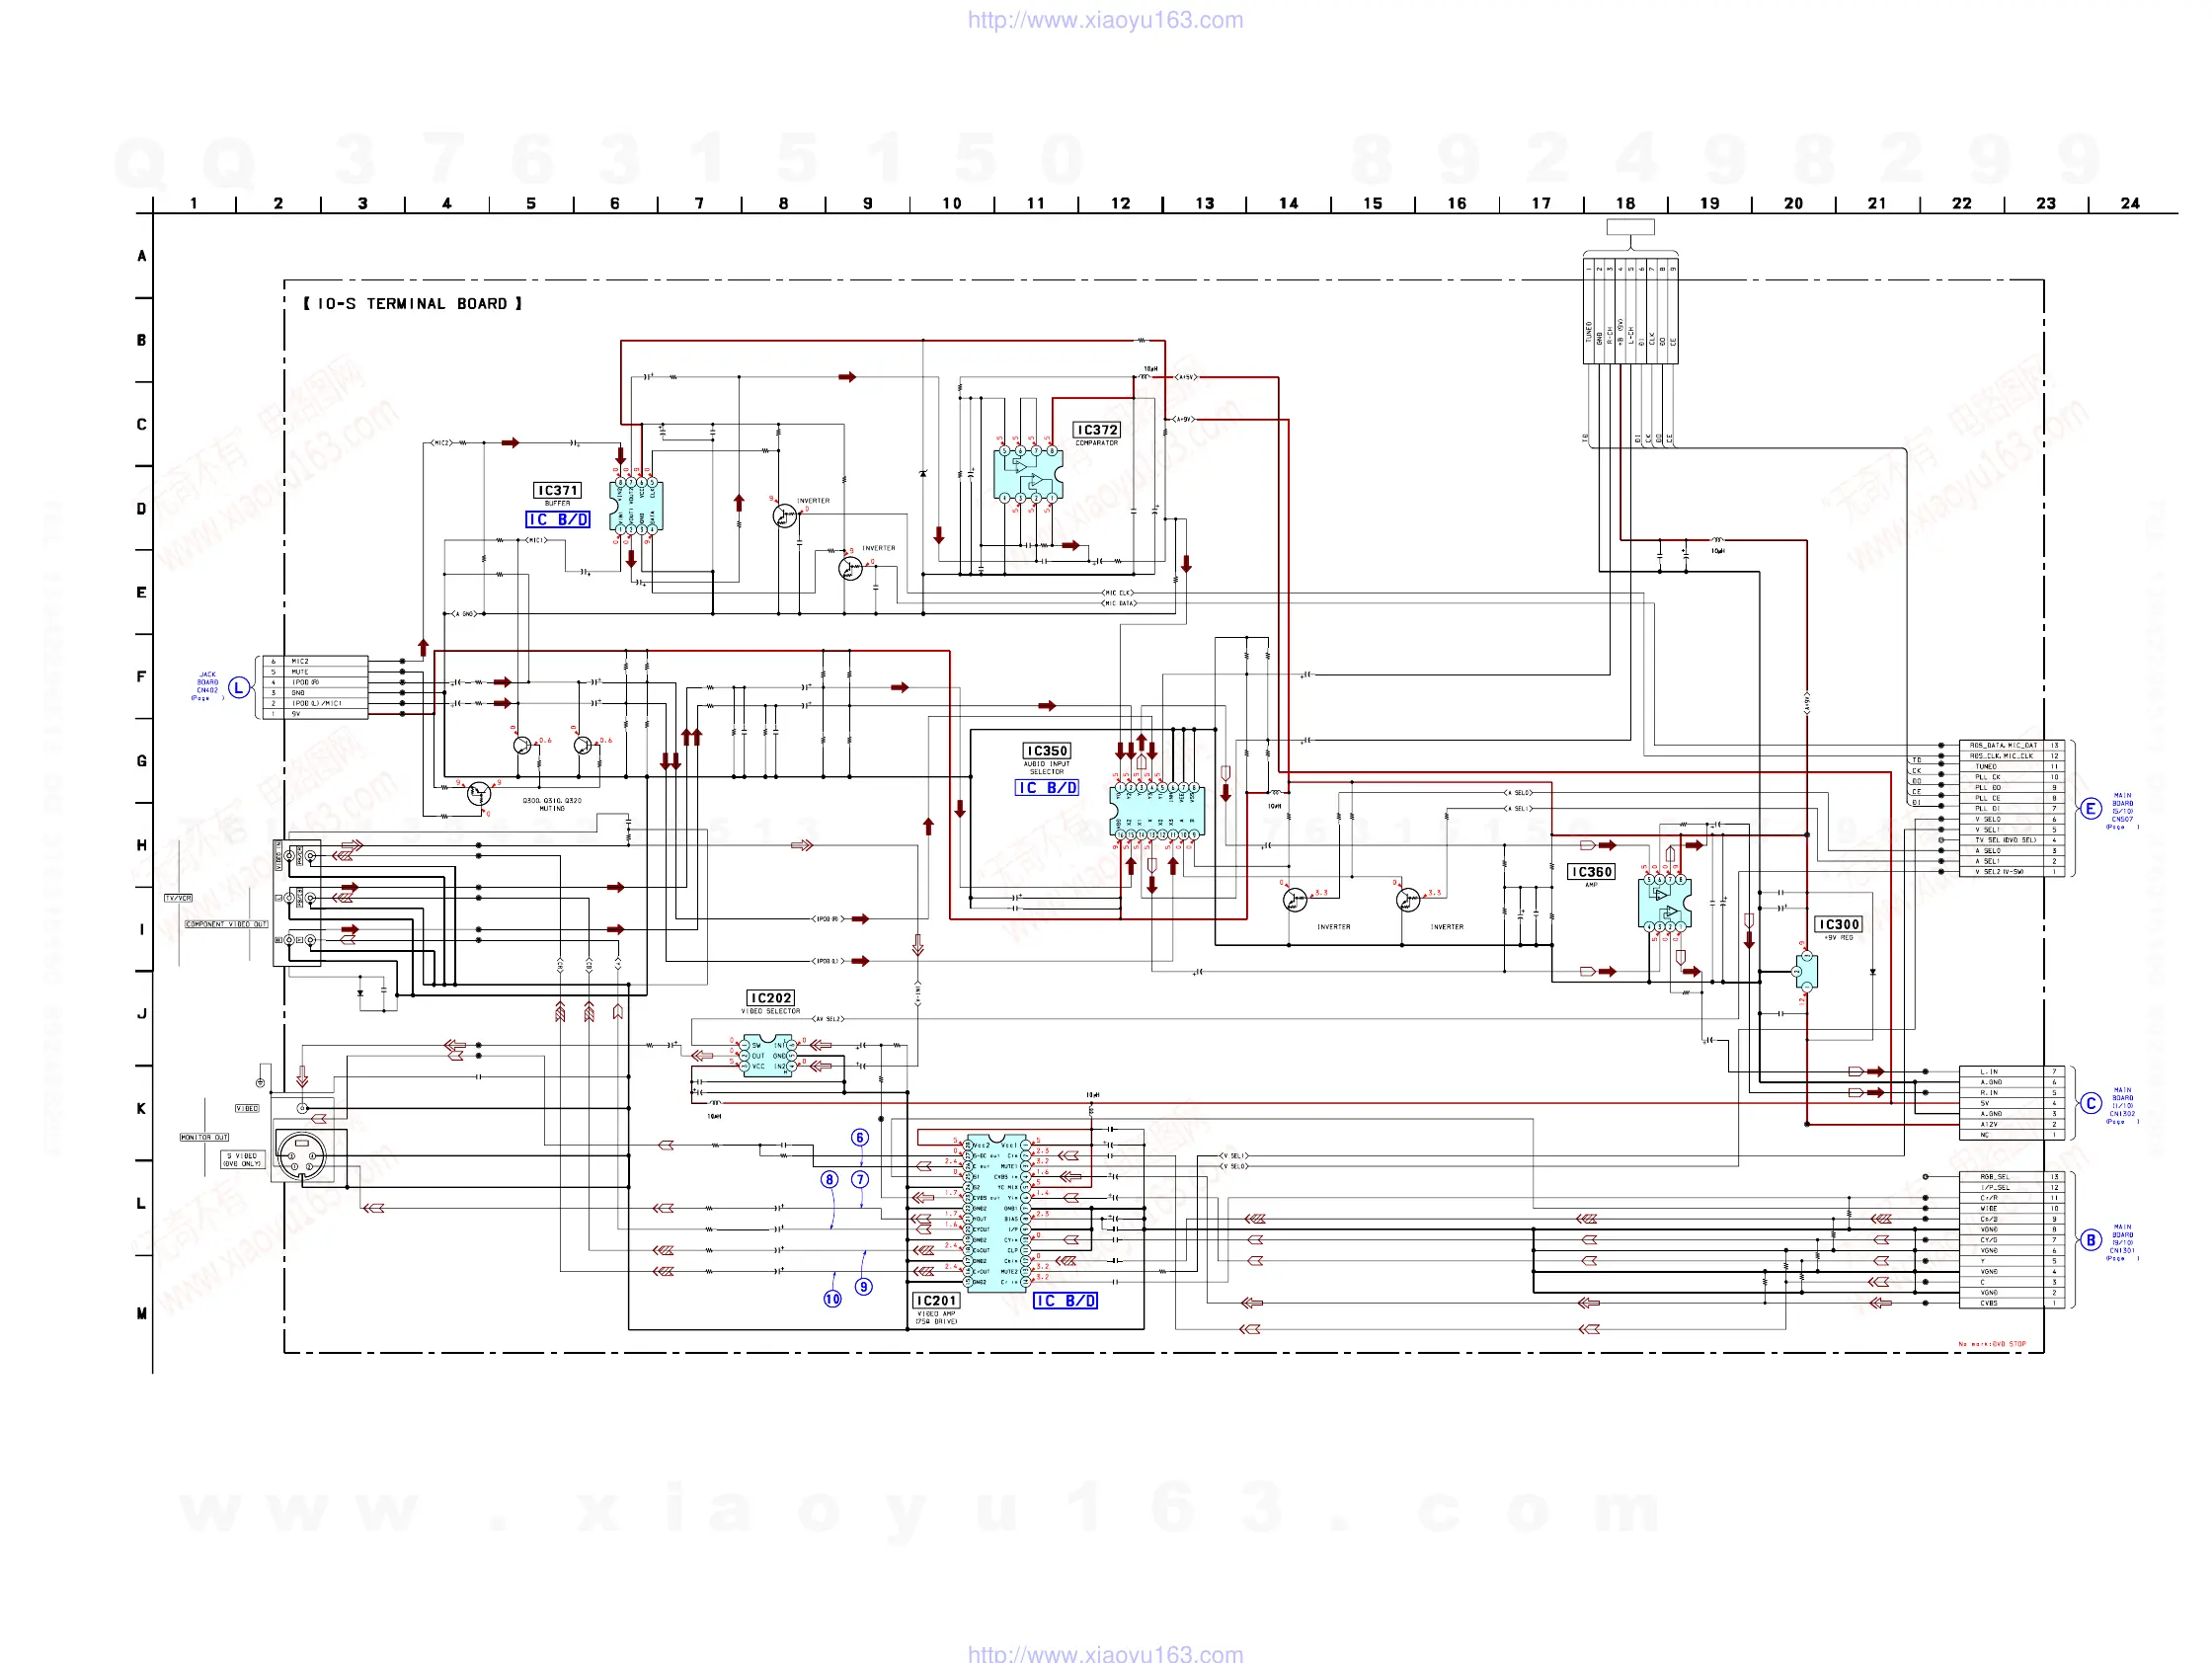This screenshot has height=1663, width=2212.
Task: Open the xiaoyu163.com link at bottom
Action: (1105, 1653)
